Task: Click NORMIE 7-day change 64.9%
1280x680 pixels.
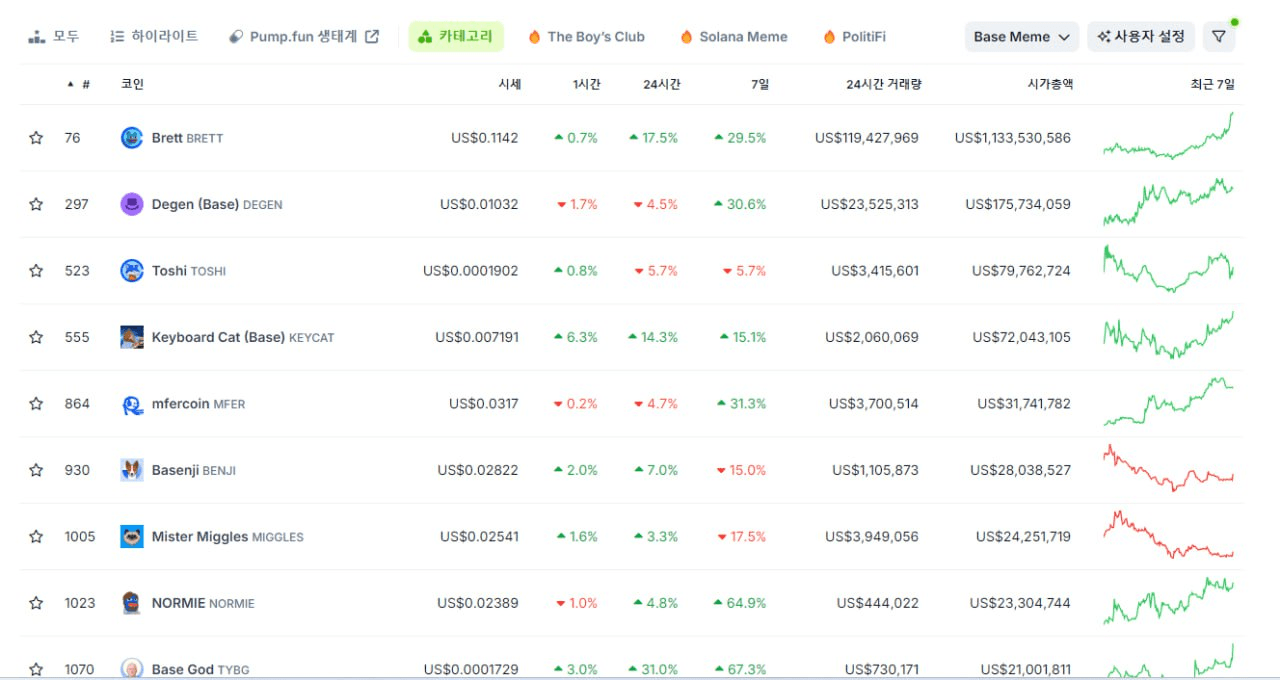Action: click(x=740, y=603)
